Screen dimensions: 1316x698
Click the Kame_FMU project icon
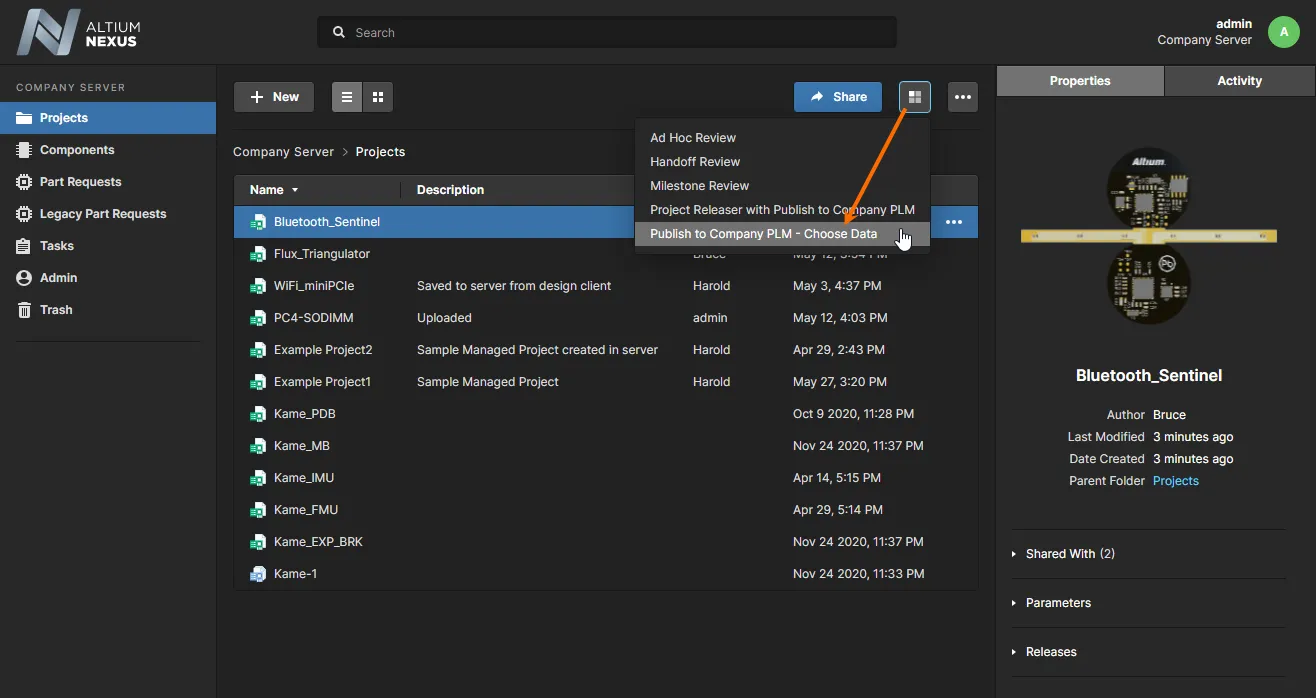[x=258, y=510]
